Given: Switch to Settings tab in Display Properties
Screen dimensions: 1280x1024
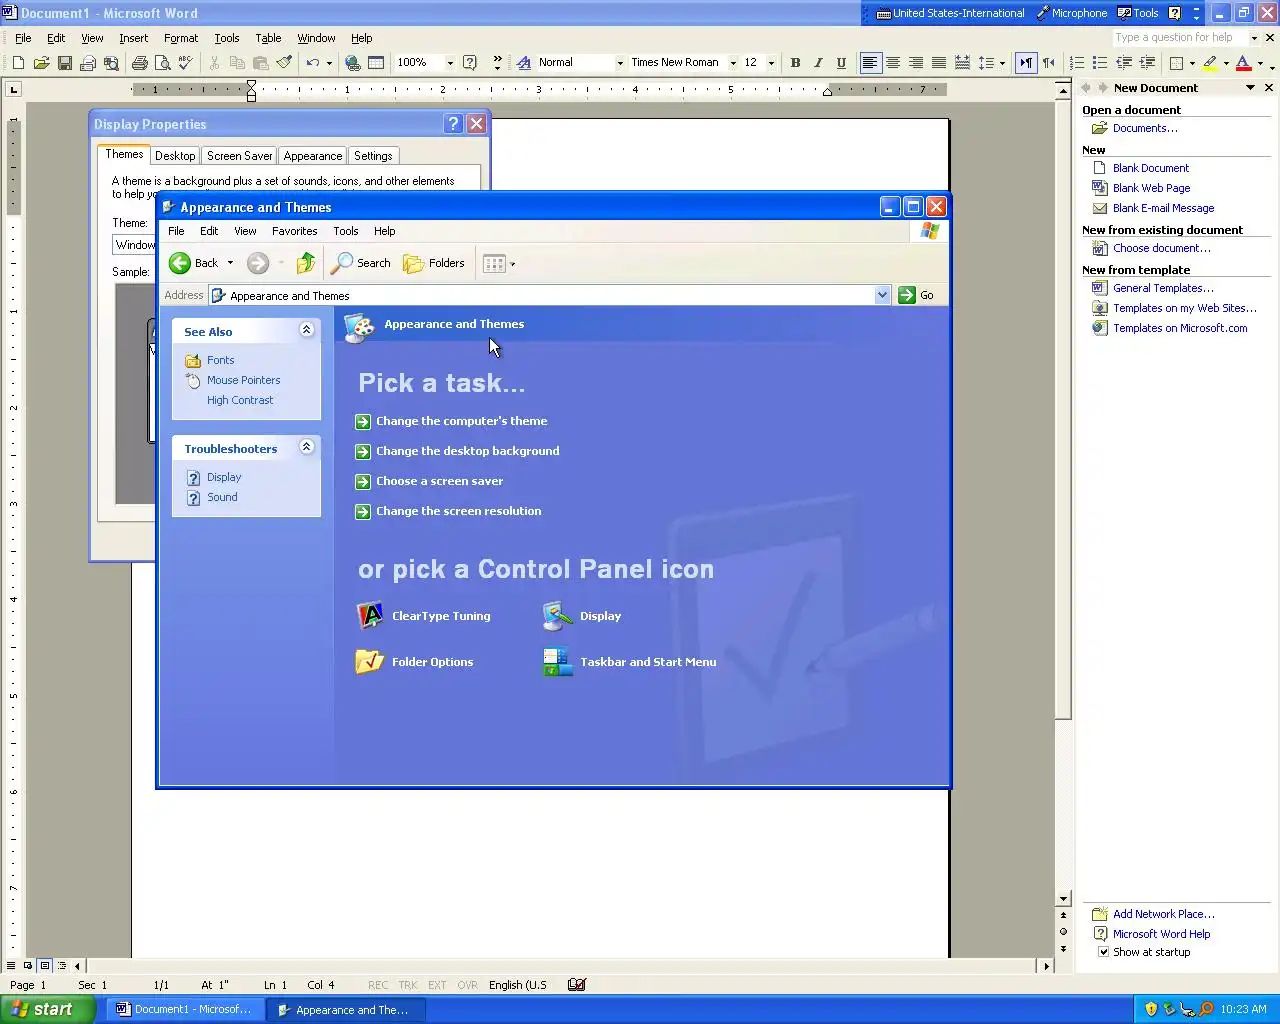Looking at the screenshot, I should pos(373,156).
